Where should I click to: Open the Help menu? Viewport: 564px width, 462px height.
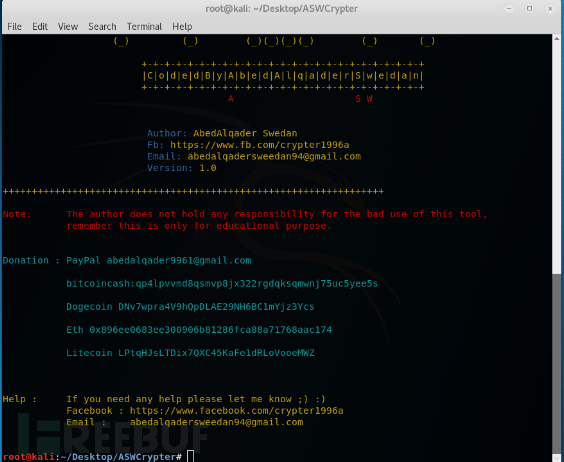click(x=182, y=27)
